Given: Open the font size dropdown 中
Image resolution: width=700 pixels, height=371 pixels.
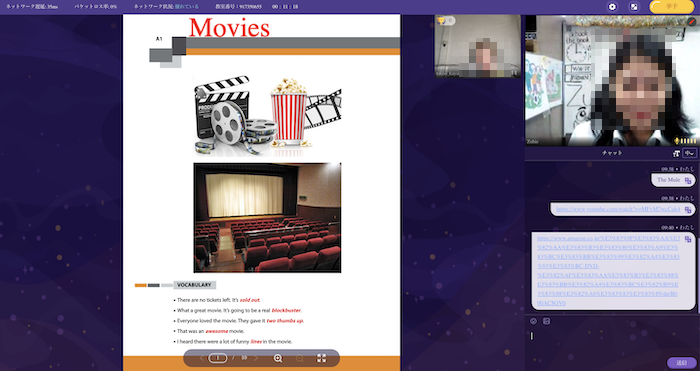Looking at the screenshot, I should tap(690, 153).
